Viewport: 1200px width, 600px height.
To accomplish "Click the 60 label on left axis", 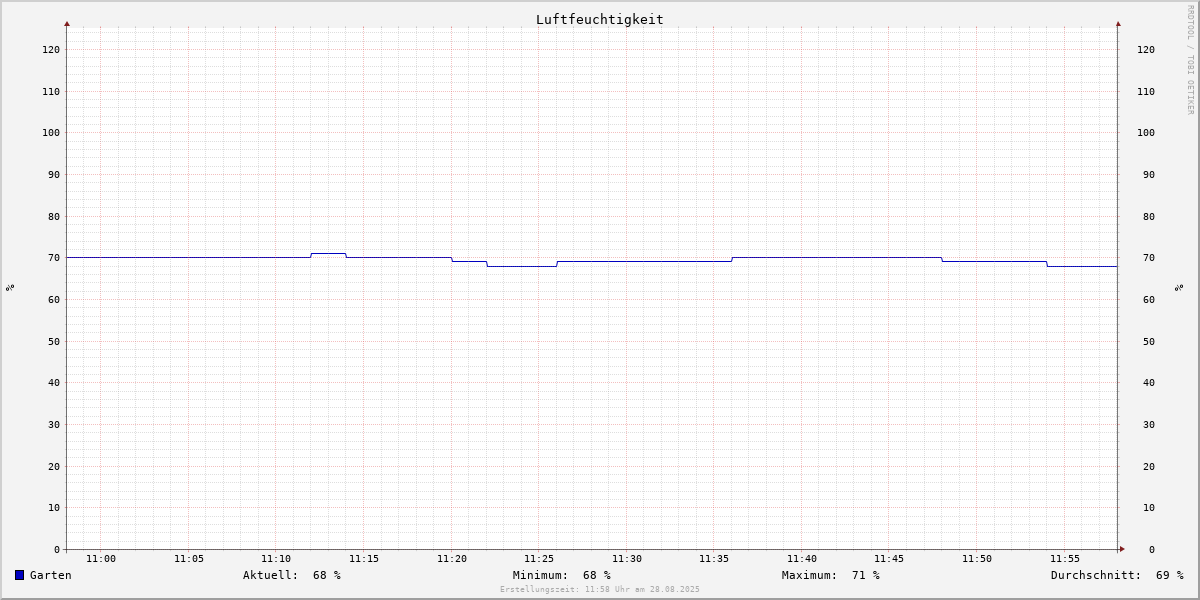I will [54, 299].
